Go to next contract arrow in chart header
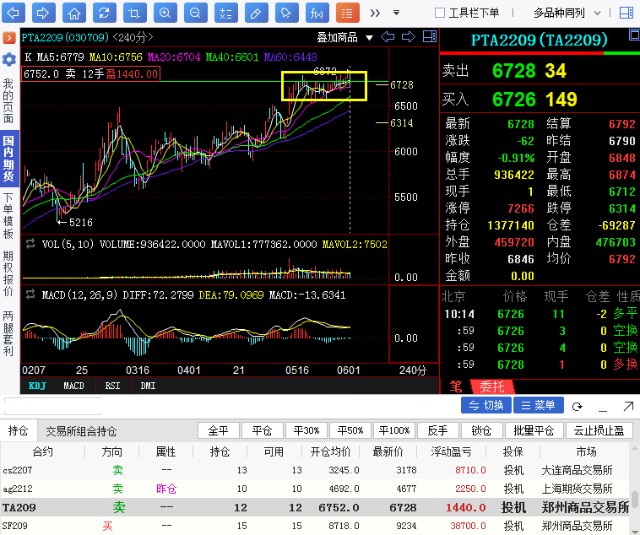640x535 pixels. 408,37
